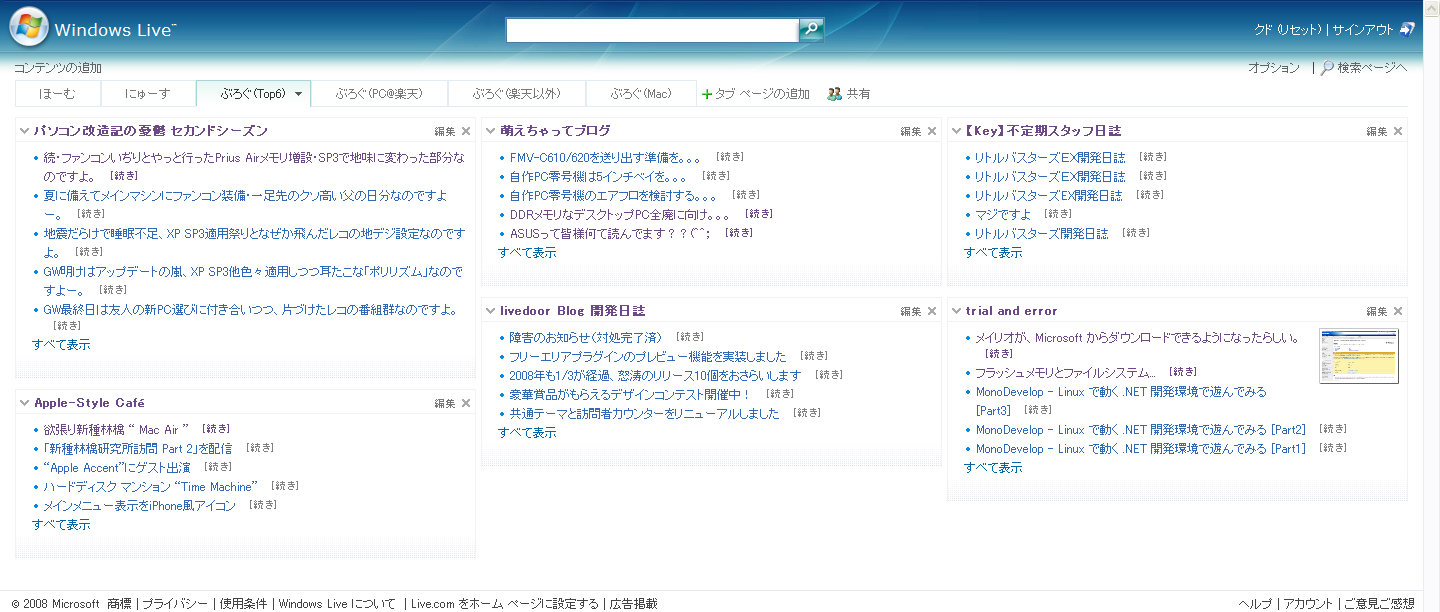Open DDRメモリなデスクトップPC全廃に向け post
The width and height of the screenshot is (1440, 612).
620,215
